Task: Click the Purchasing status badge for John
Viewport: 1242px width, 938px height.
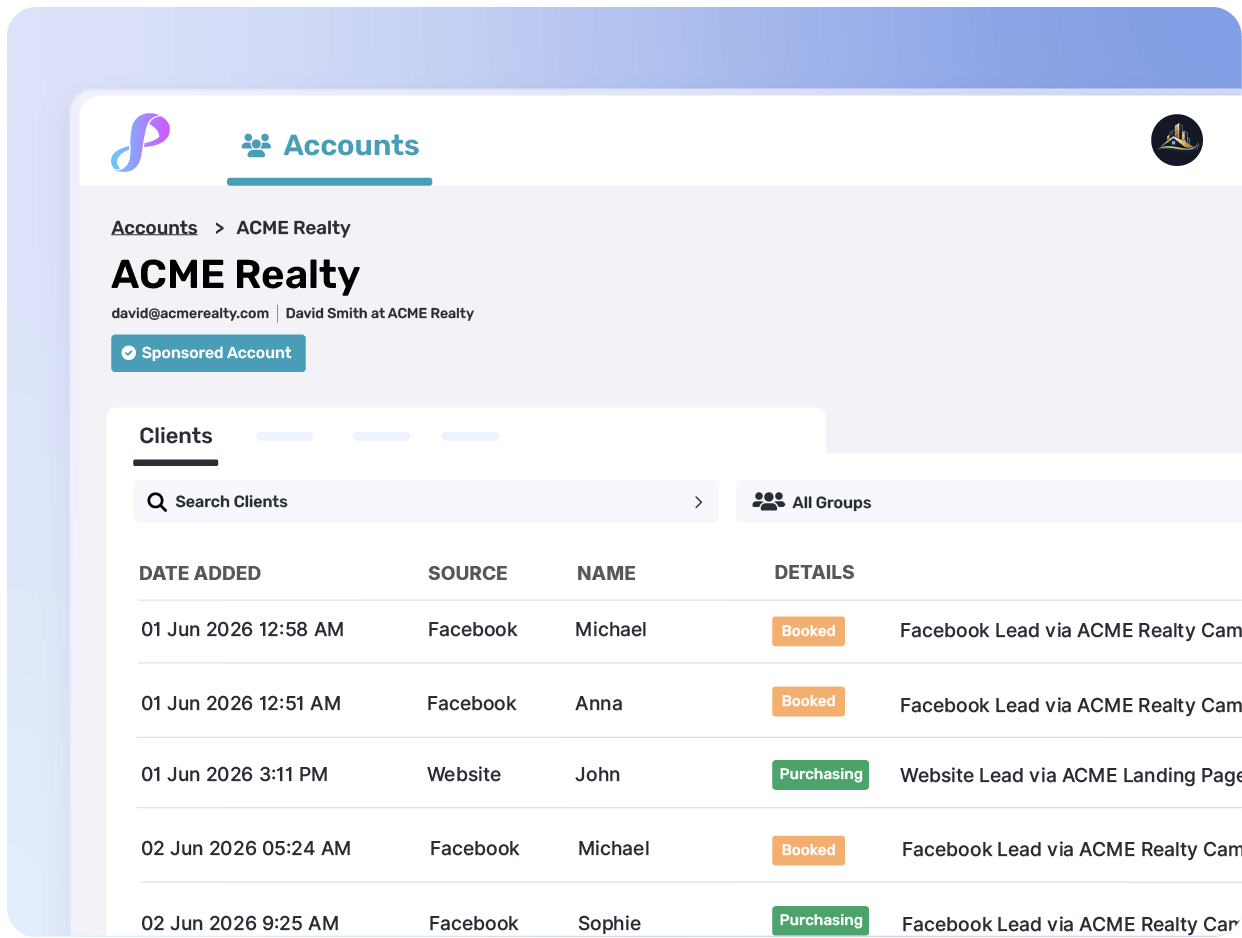Action: (x=820, y=775)
